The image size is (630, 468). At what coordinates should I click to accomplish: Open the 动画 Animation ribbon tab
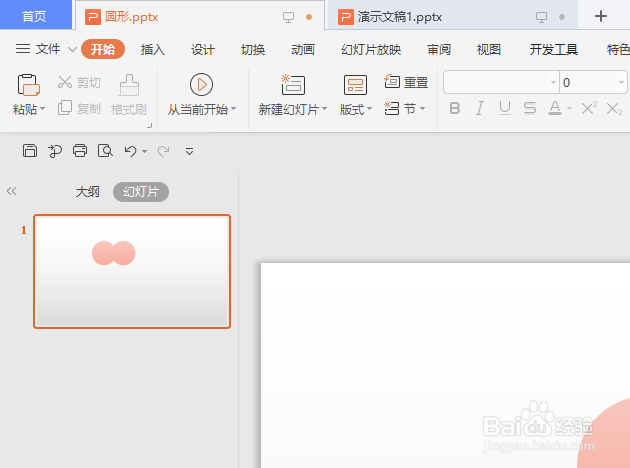coord(303,49)
